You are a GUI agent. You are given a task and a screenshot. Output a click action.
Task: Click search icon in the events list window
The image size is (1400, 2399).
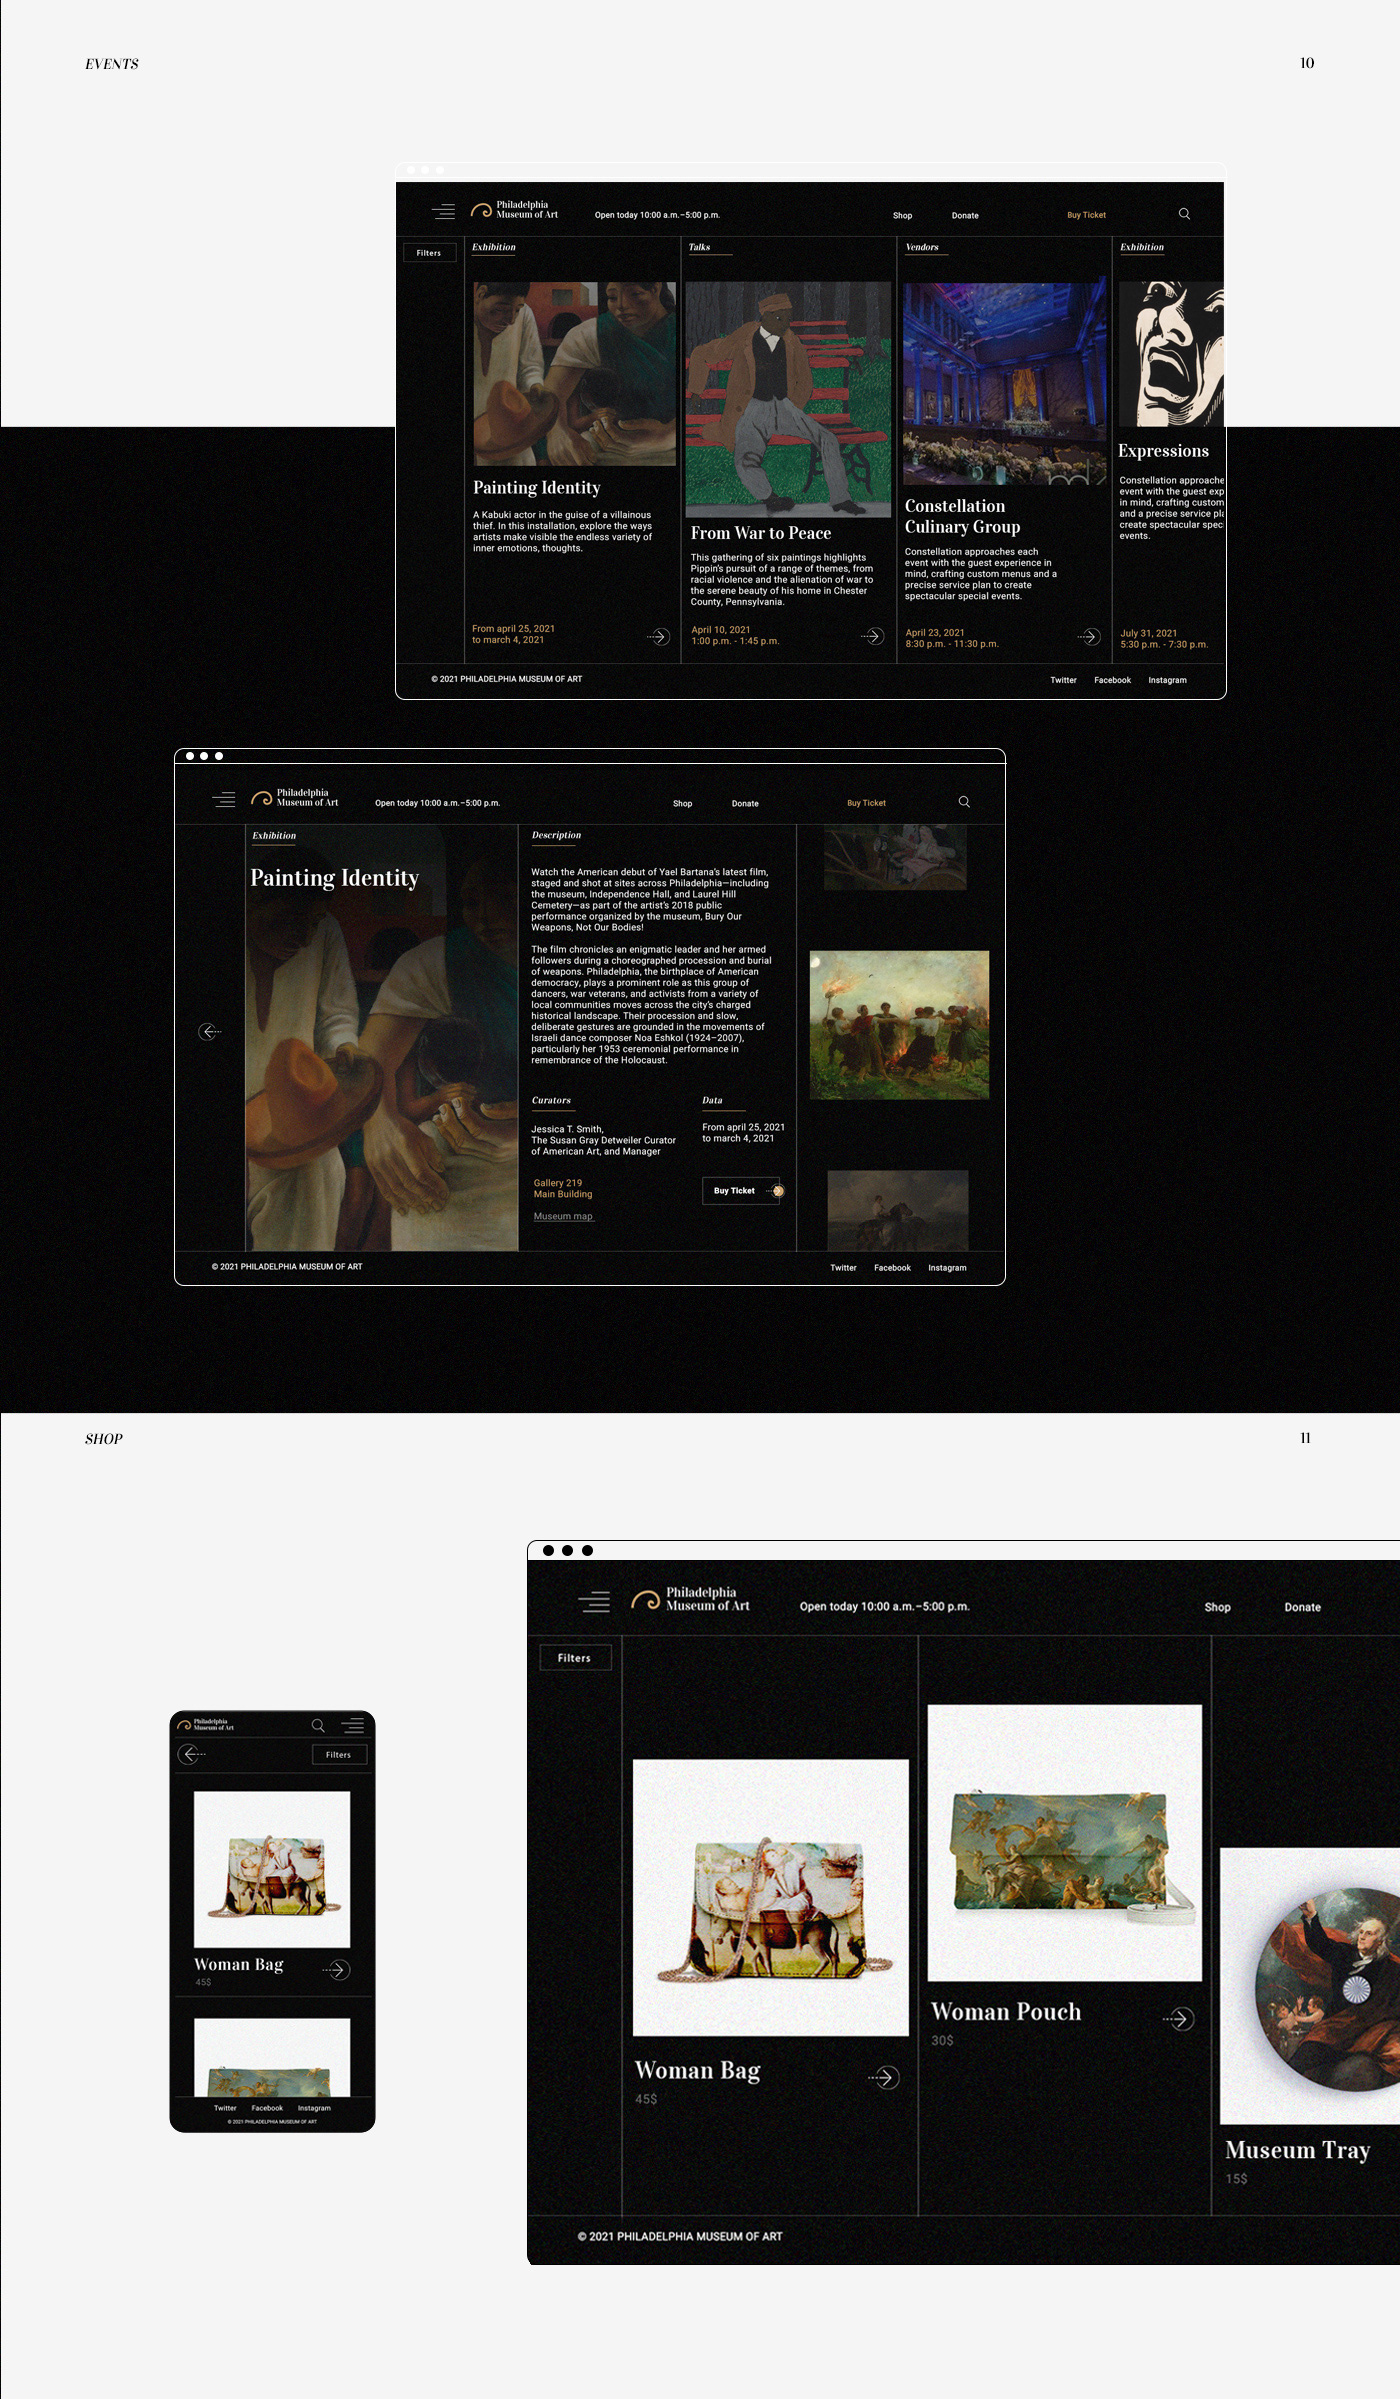[x=1184, y=214]
